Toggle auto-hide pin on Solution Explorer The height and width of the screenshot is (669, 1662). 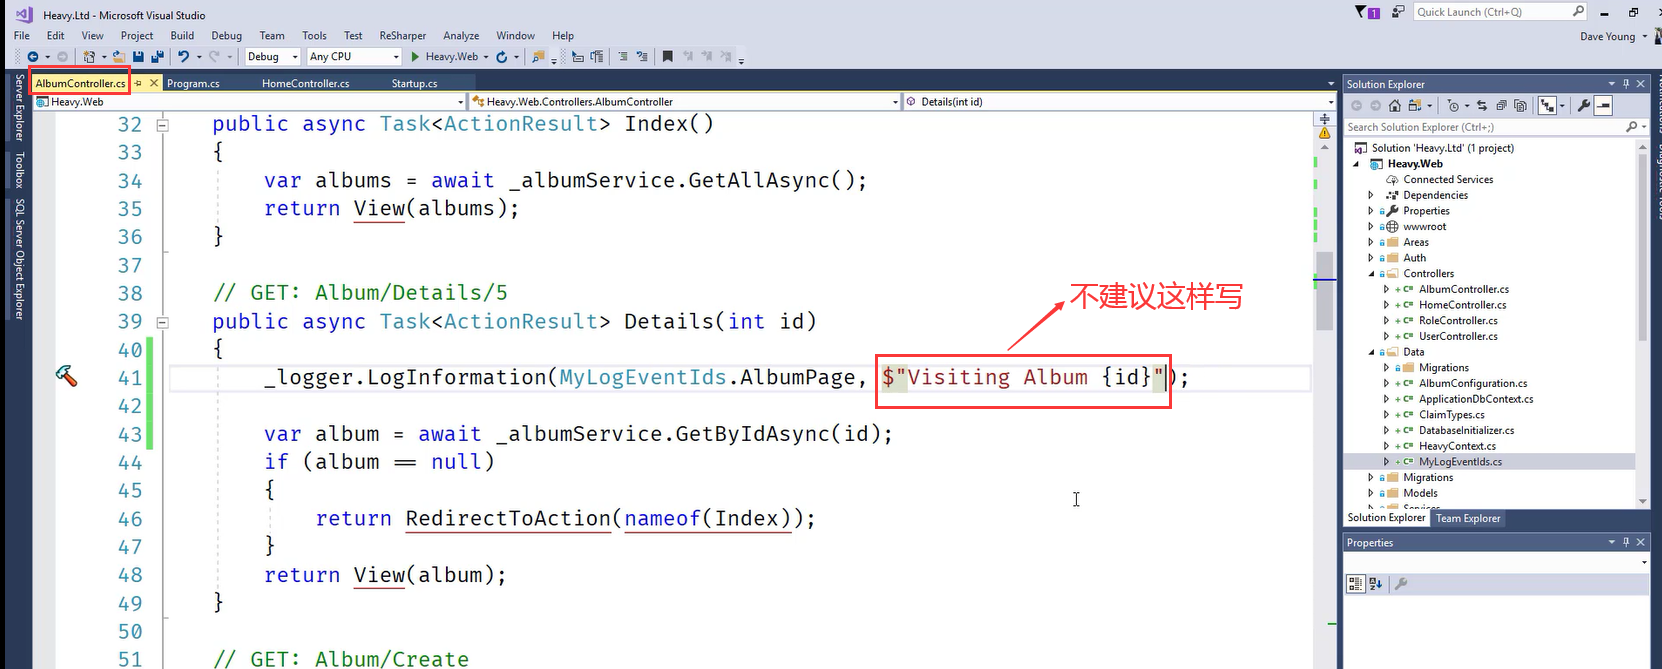(x=1626, y=84)
